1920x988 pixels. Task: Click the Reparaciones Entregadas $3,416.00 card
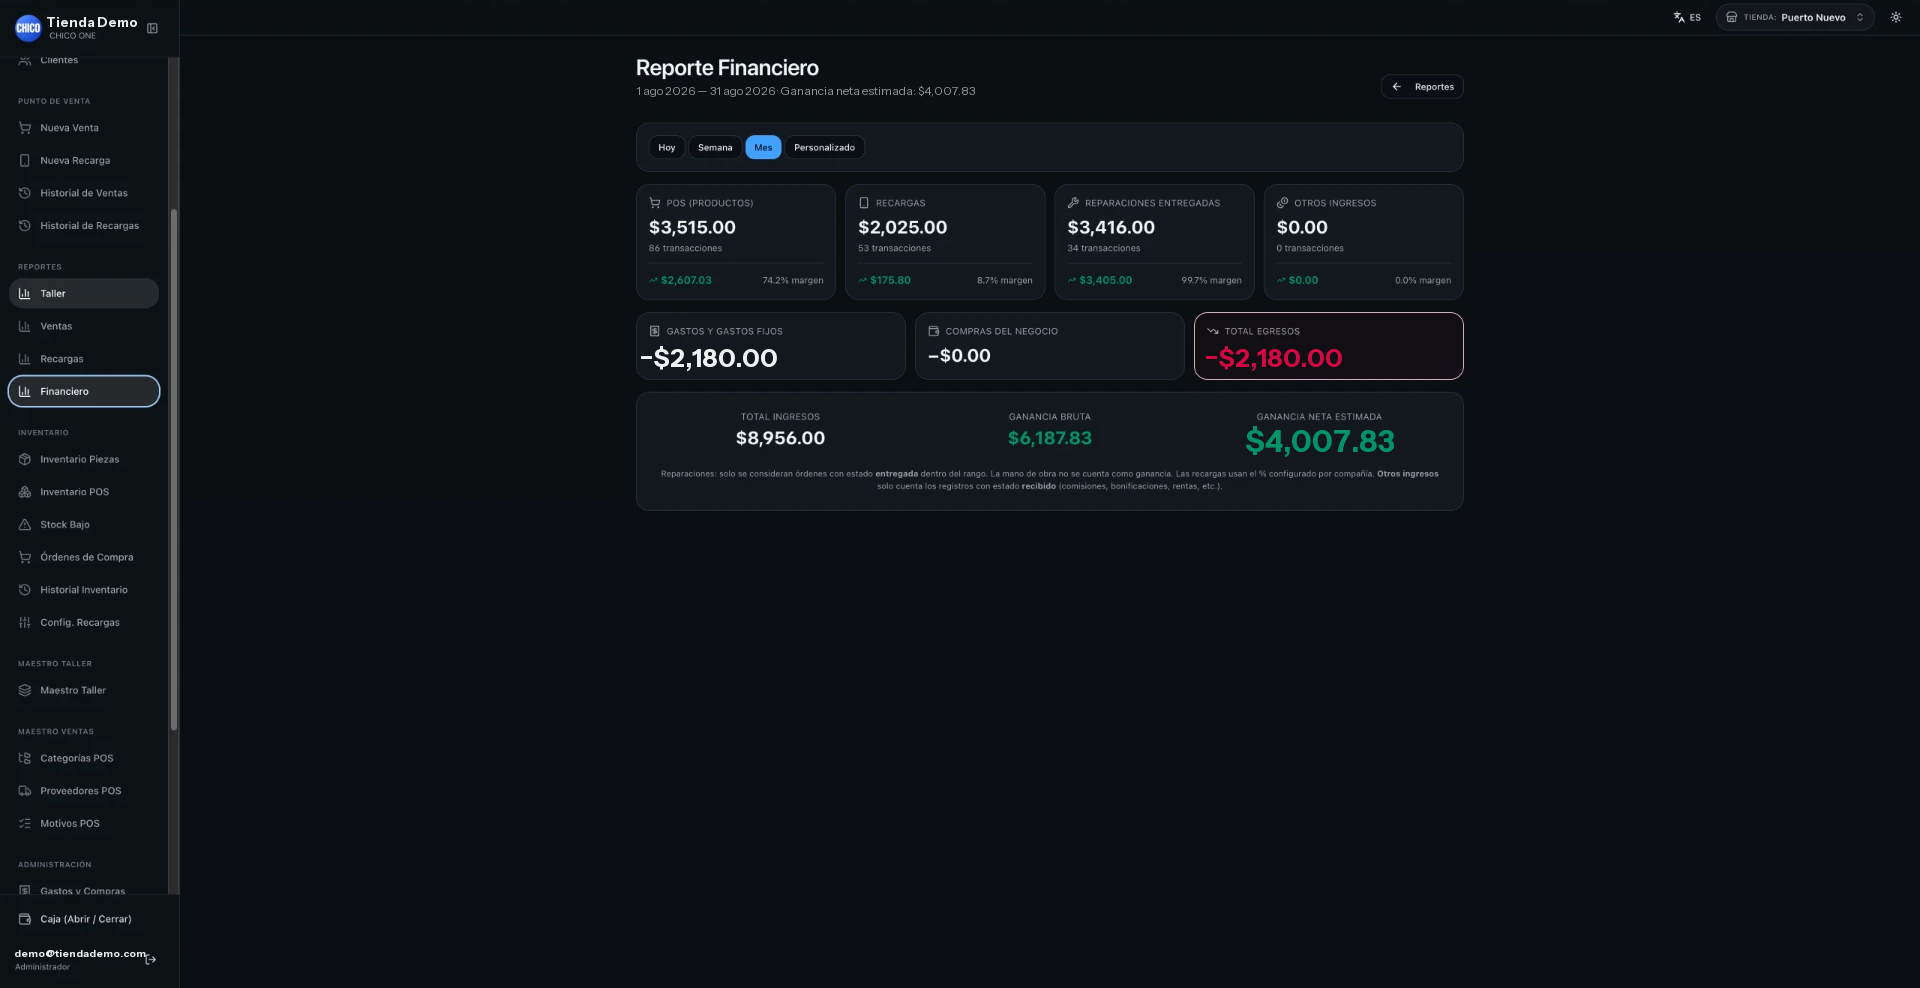tap(1154, 242)
